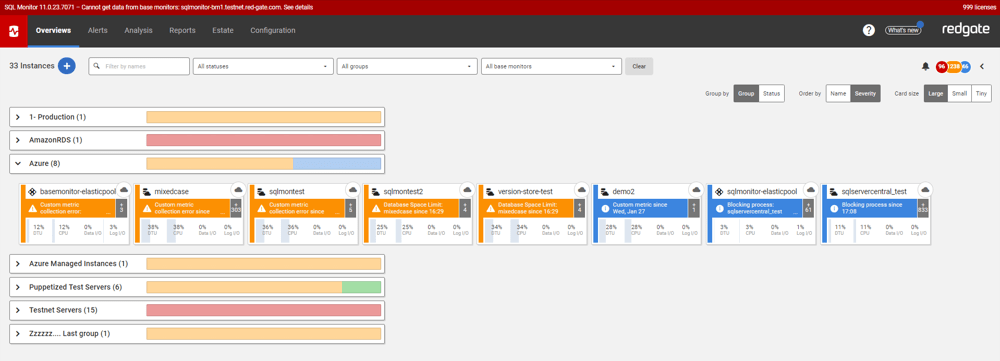This screenshot has height=361, width=1000.
Task: Set card size to Tiny
Action: click(x=981, y=94)
